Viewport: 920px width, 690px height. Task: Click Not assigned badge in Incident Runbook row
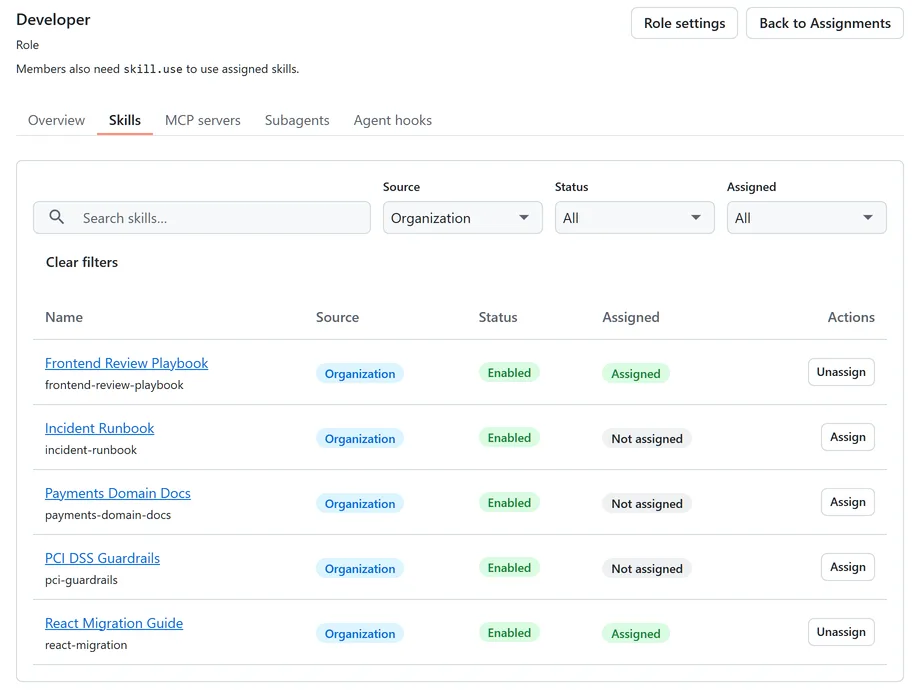[647, 439]
